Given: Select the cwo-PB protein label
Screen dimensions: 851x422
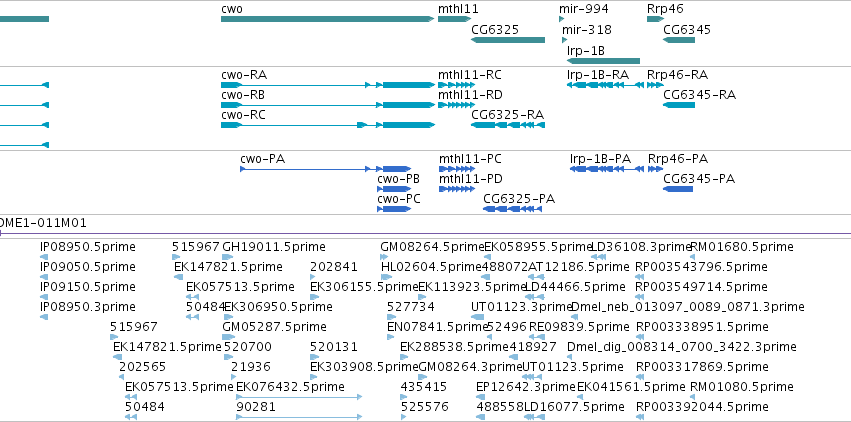Looking at the screenshot, I should [x=398, y=179].
